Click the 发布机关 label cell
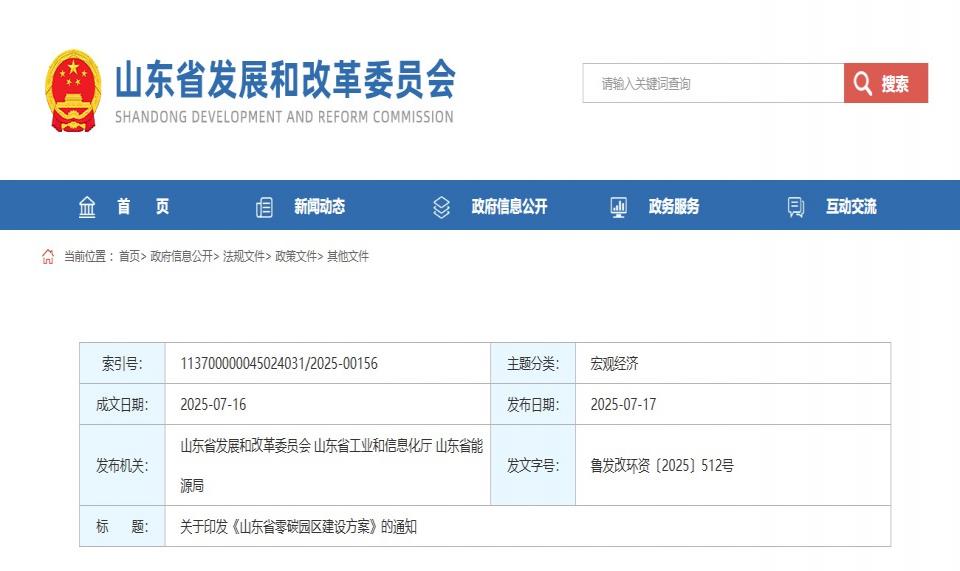Viewport: 960px width, 571px height. coord(122,466)
